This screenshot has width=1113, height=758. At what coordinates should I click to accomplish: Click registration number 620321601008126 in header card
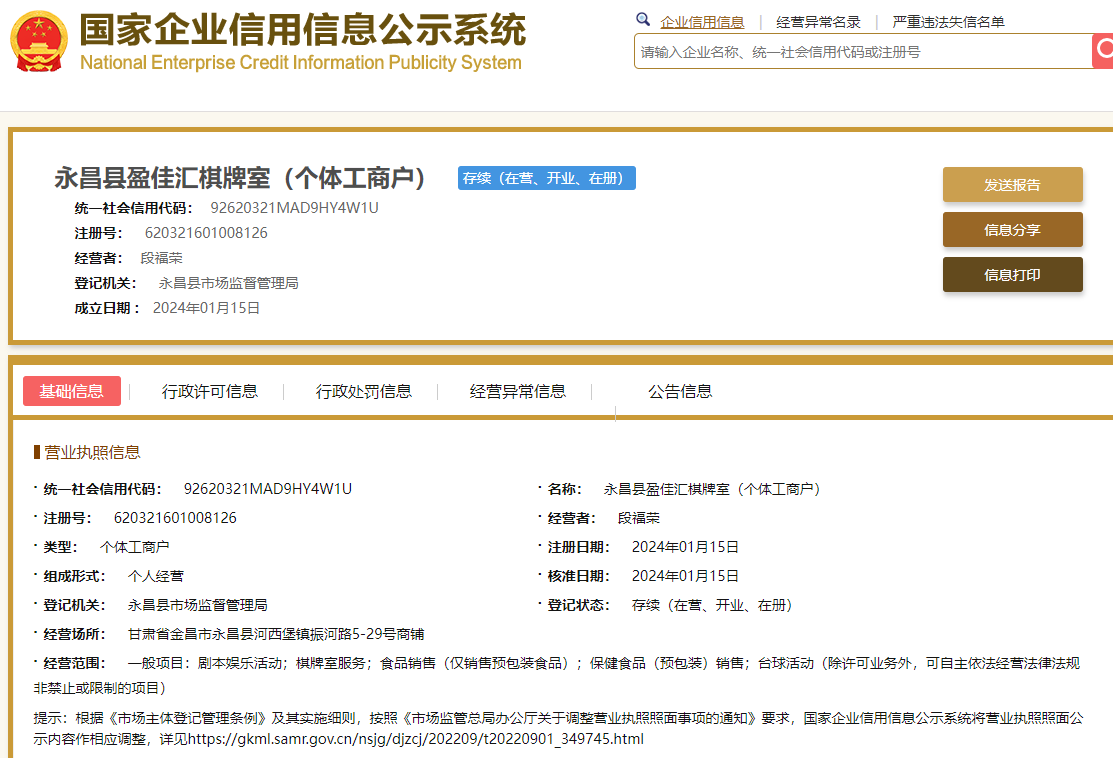[206, 233]
